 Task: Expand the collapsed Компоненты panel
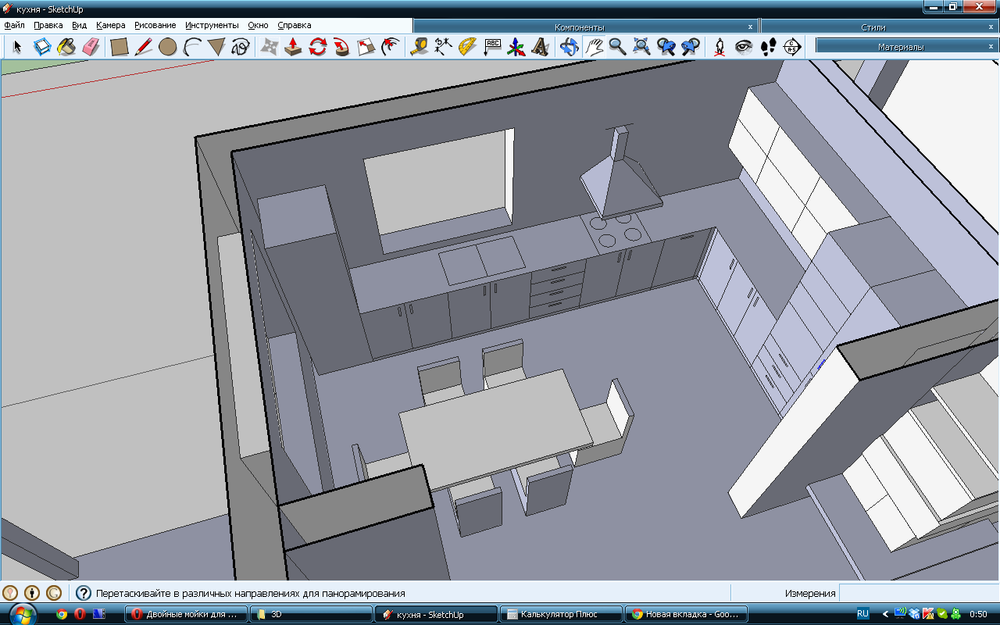579,27
